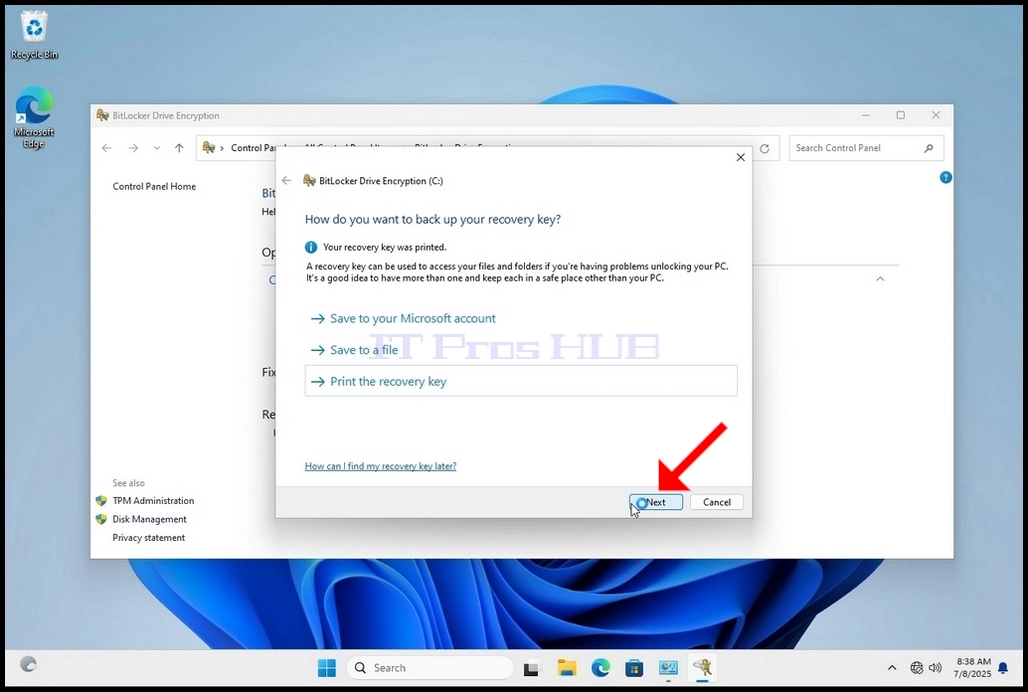Viewport: 1028px width, 692px height.
Task: Open Microsoft Store from the taskbar
Action: click(x=634, y=668)
